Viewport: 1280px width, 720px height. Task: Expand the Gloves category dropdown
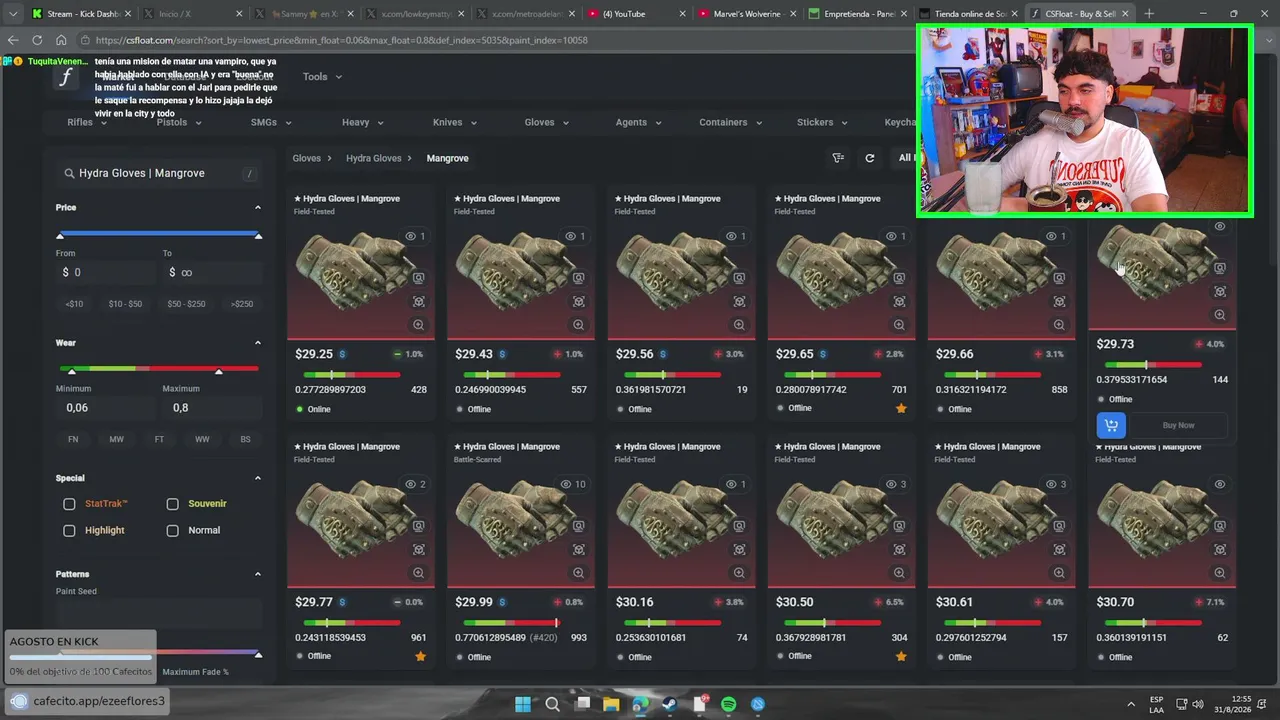[547, 122]
